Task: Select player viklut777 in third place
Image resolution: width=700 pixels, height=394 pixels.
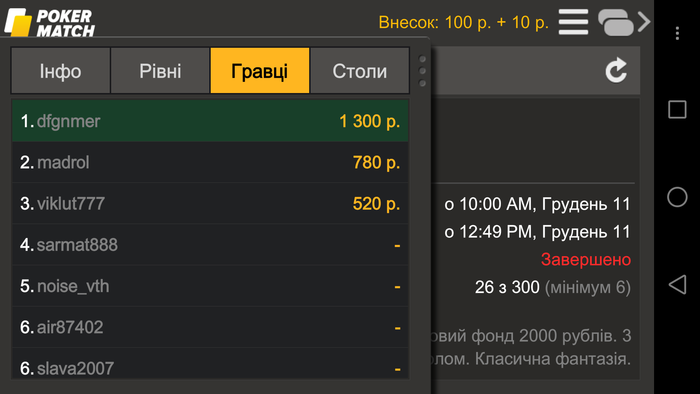Action: pyautogui.click(x=210, y=203)
